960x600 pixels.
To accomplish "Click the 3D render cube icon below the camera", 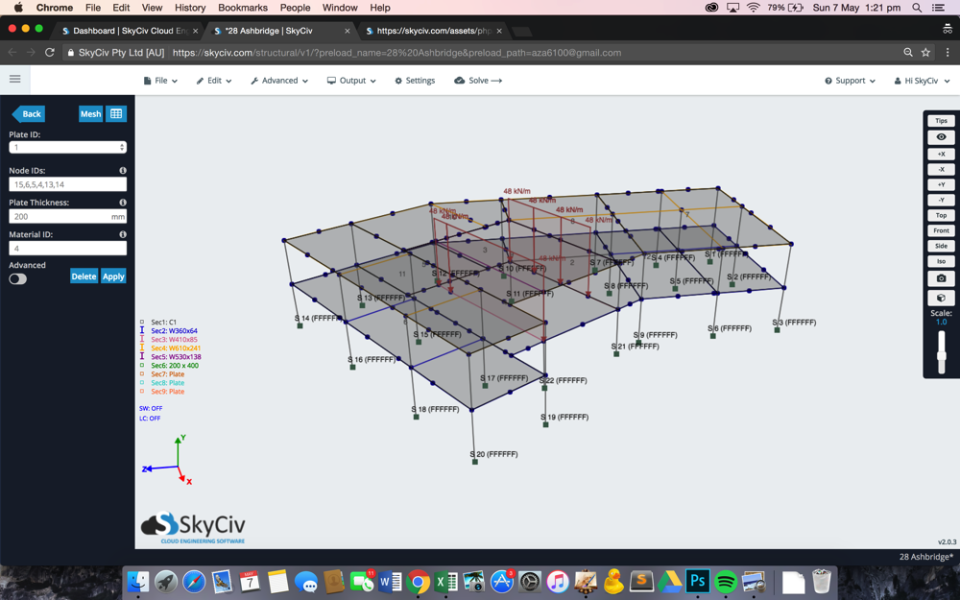I will 940,297.
